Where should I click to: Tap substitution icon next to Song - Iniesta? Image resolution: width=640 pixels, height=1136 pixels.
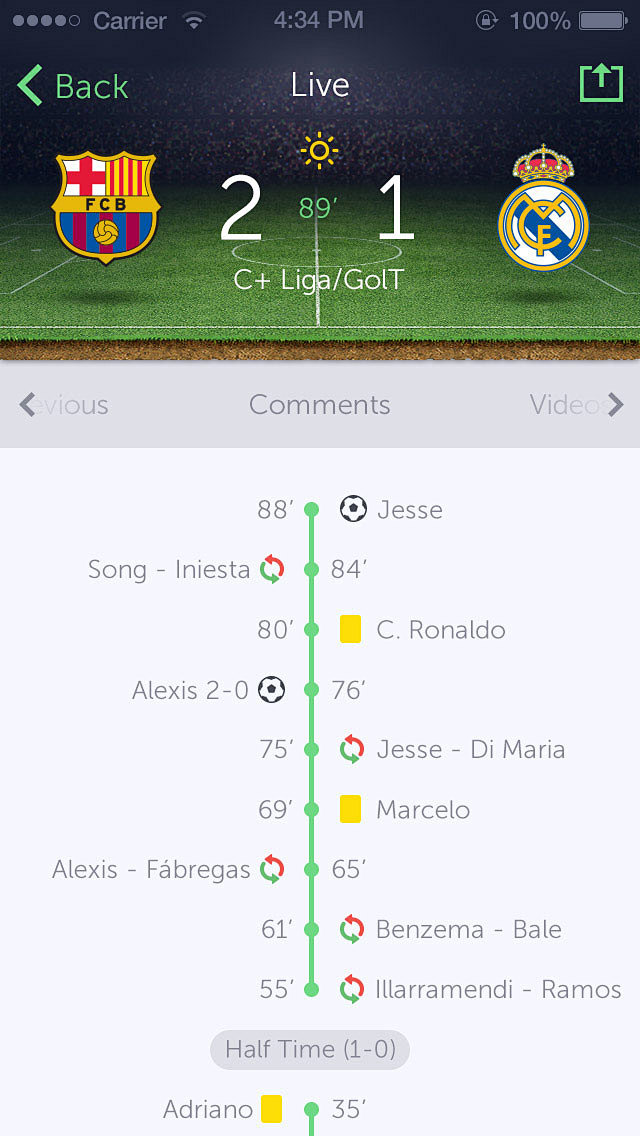(273, 569)
